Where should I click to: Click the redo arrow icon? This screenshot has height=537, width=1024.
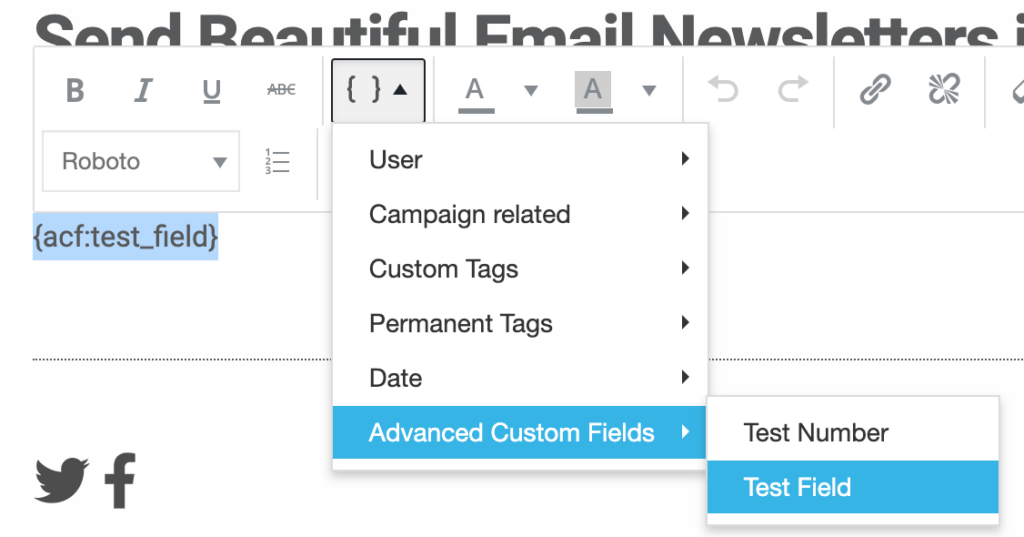[x=793, y=91]
